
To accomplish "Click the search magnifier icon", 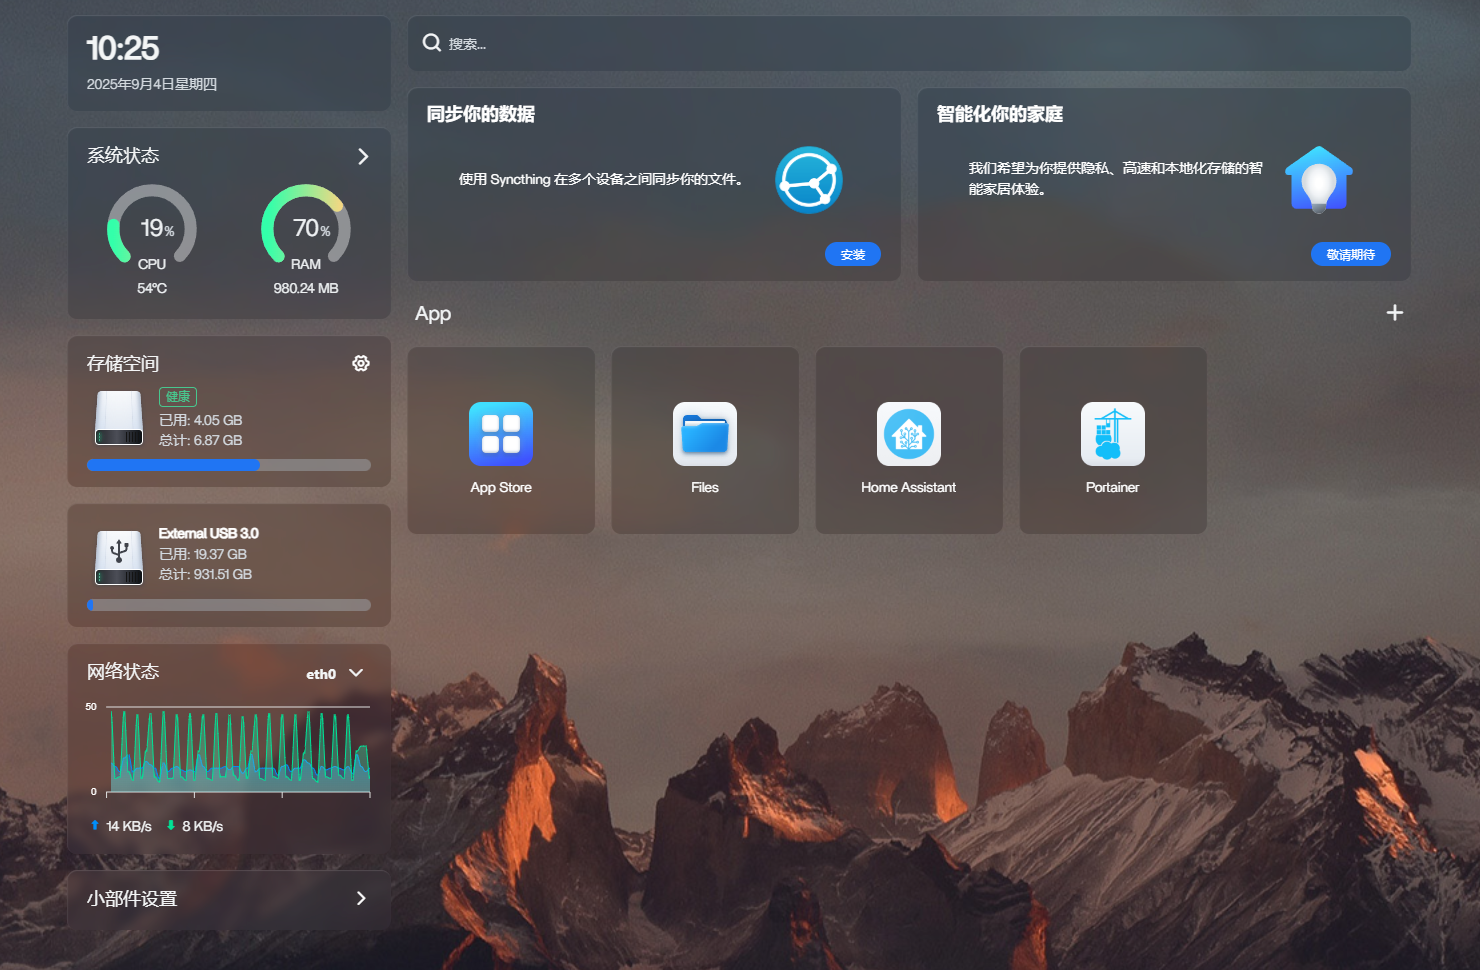I will [x=432, y=43].
